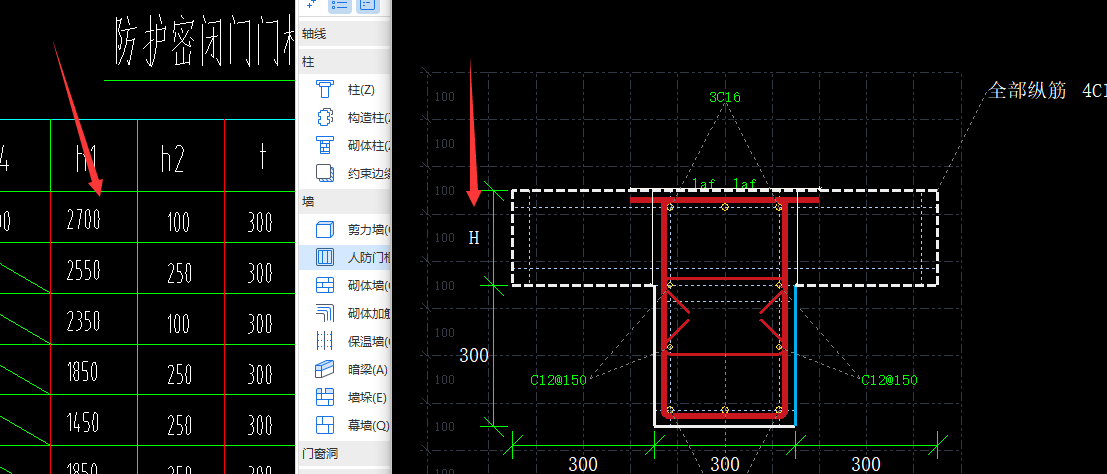The image size is (1107, 474).
Task: Expand the 门窗洞 section header
Action: click(344, 454)
